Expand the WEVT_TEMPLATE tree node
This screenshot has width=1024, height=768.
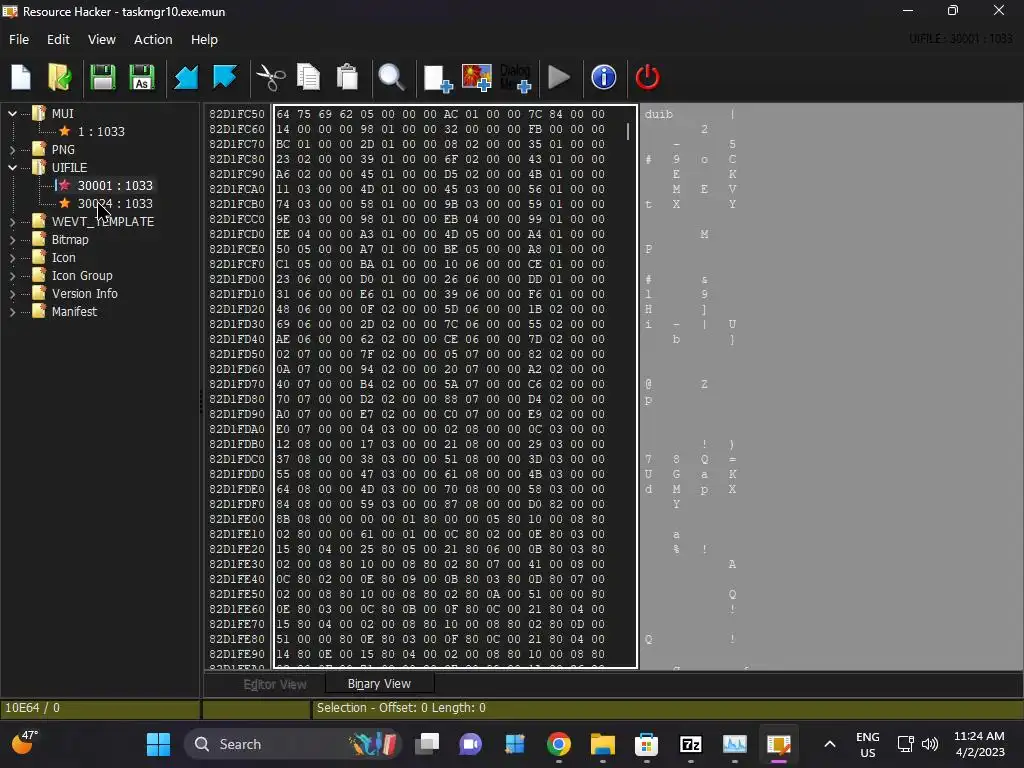point(12,222)
